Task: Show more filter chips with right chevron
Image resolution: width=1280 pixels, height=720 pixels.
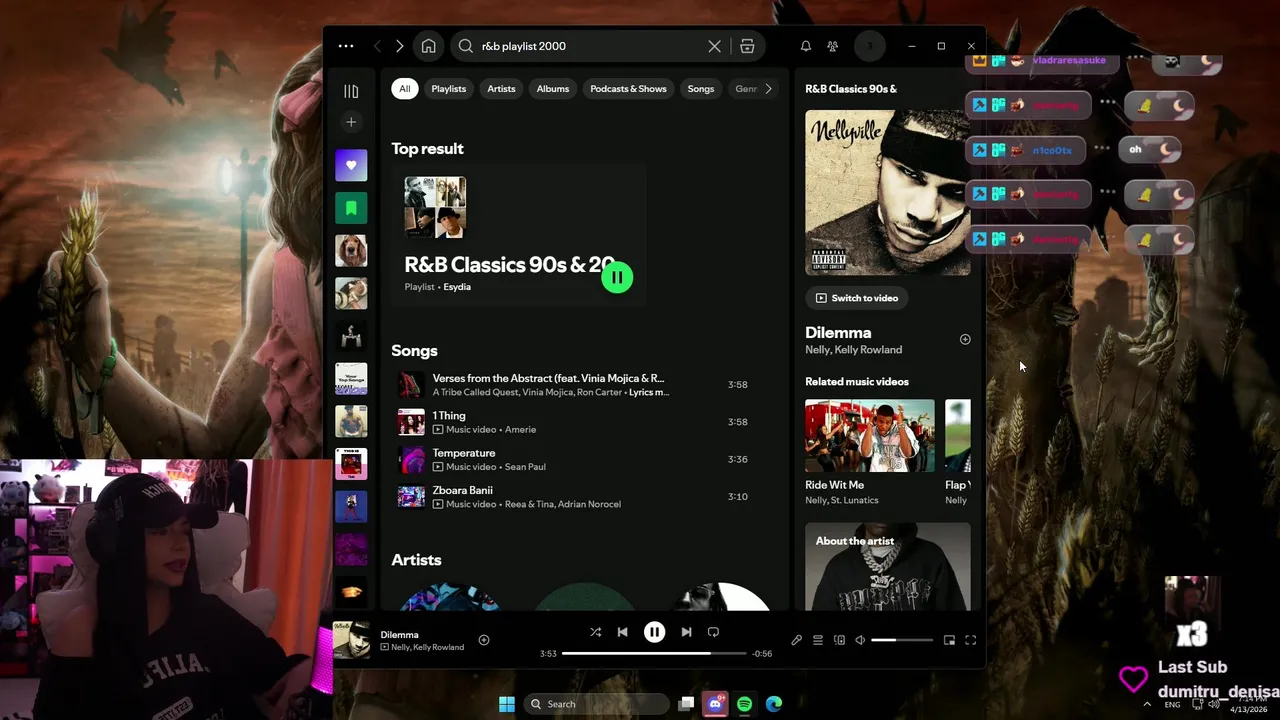Action: pos(768,89)
